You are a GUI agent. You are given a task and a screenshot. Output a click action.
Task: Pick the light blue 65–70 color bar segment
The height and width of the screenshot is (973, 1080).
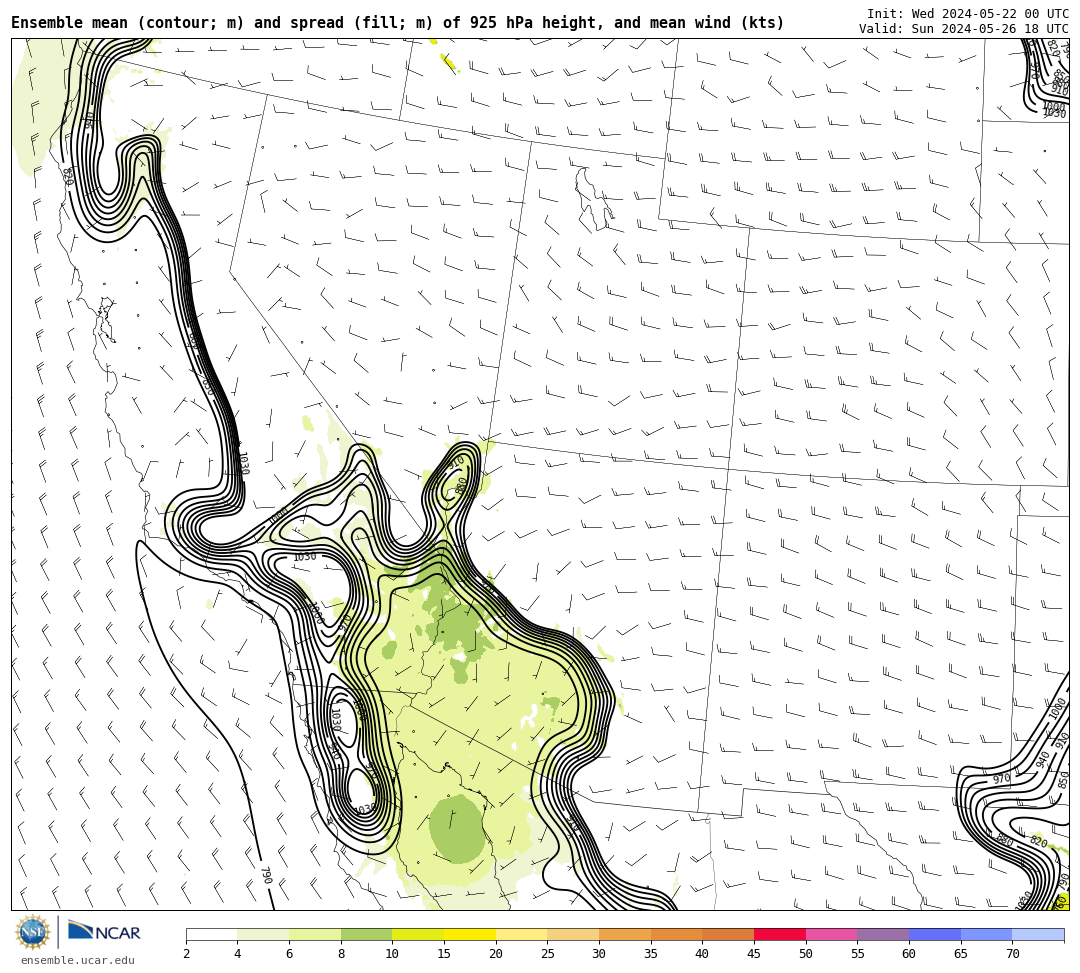coord(986,935)
